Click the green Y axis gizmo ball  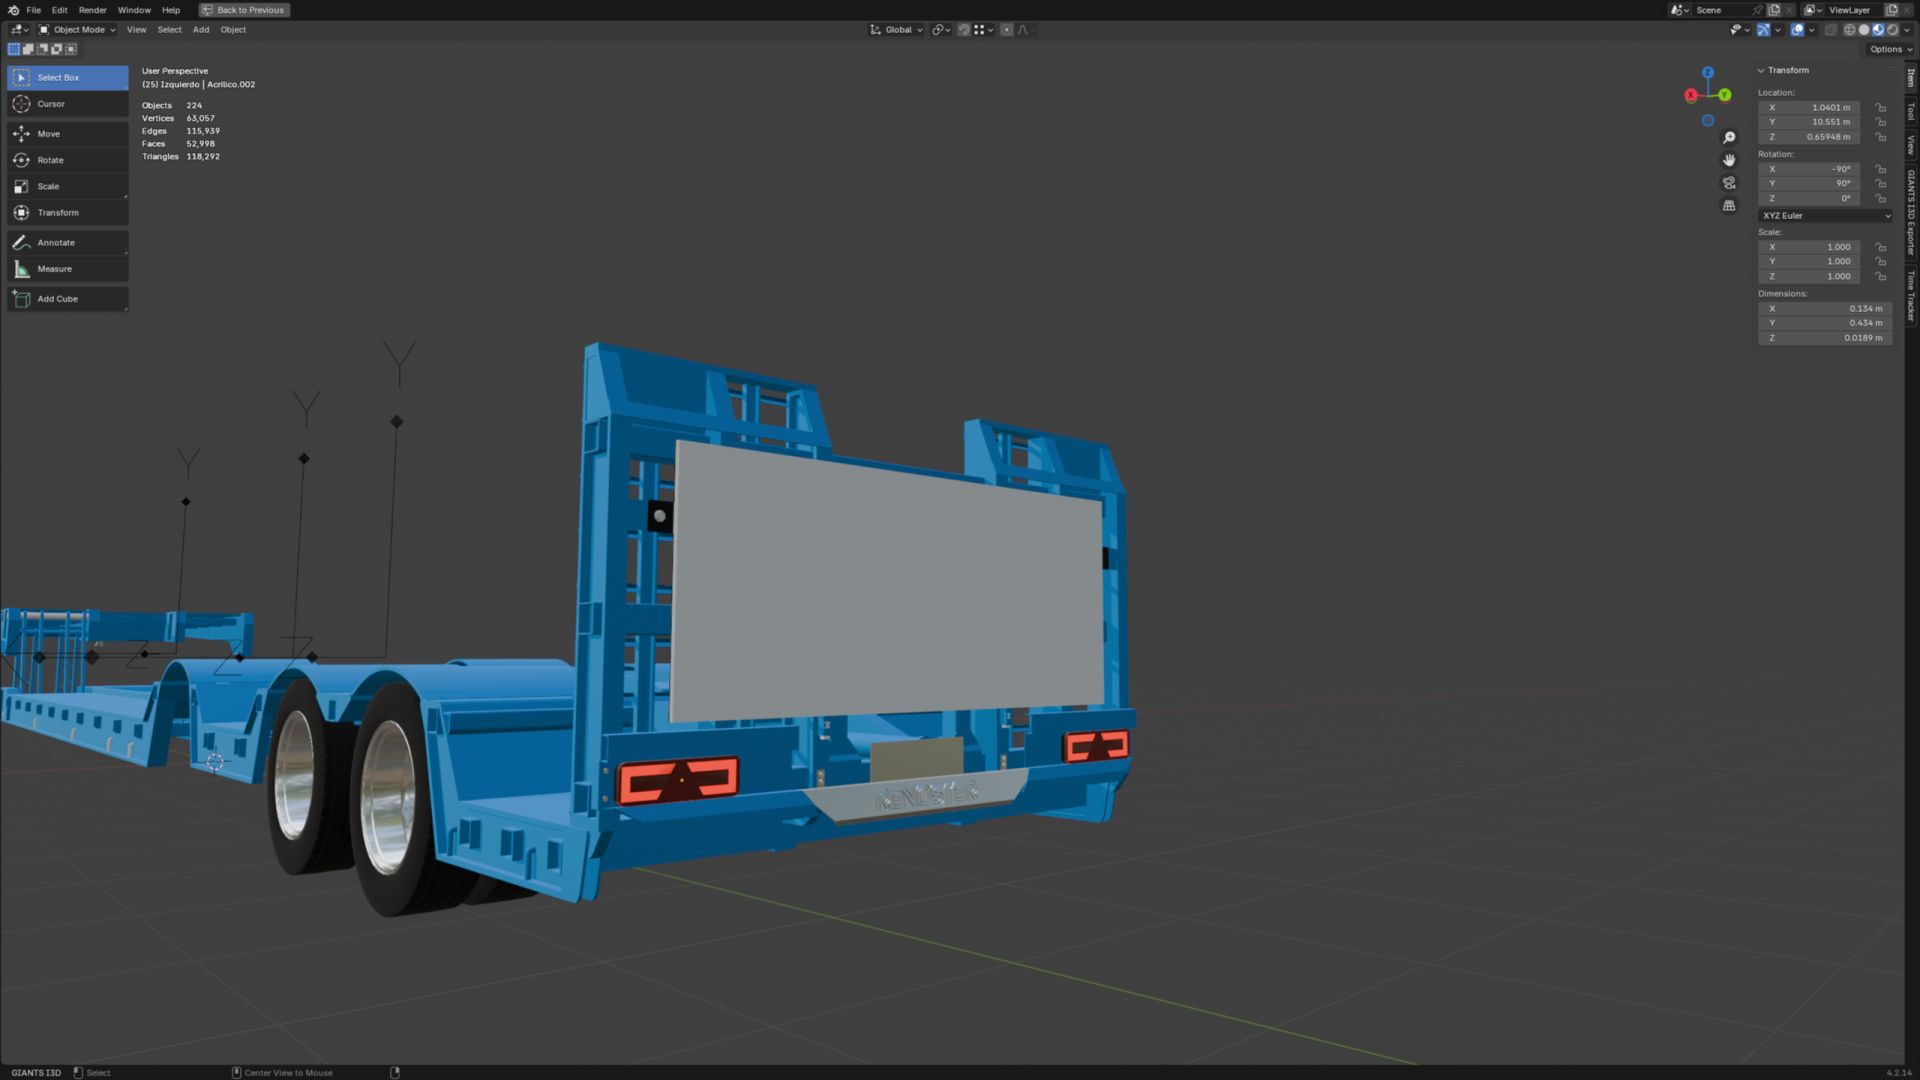click(1725, 95)
